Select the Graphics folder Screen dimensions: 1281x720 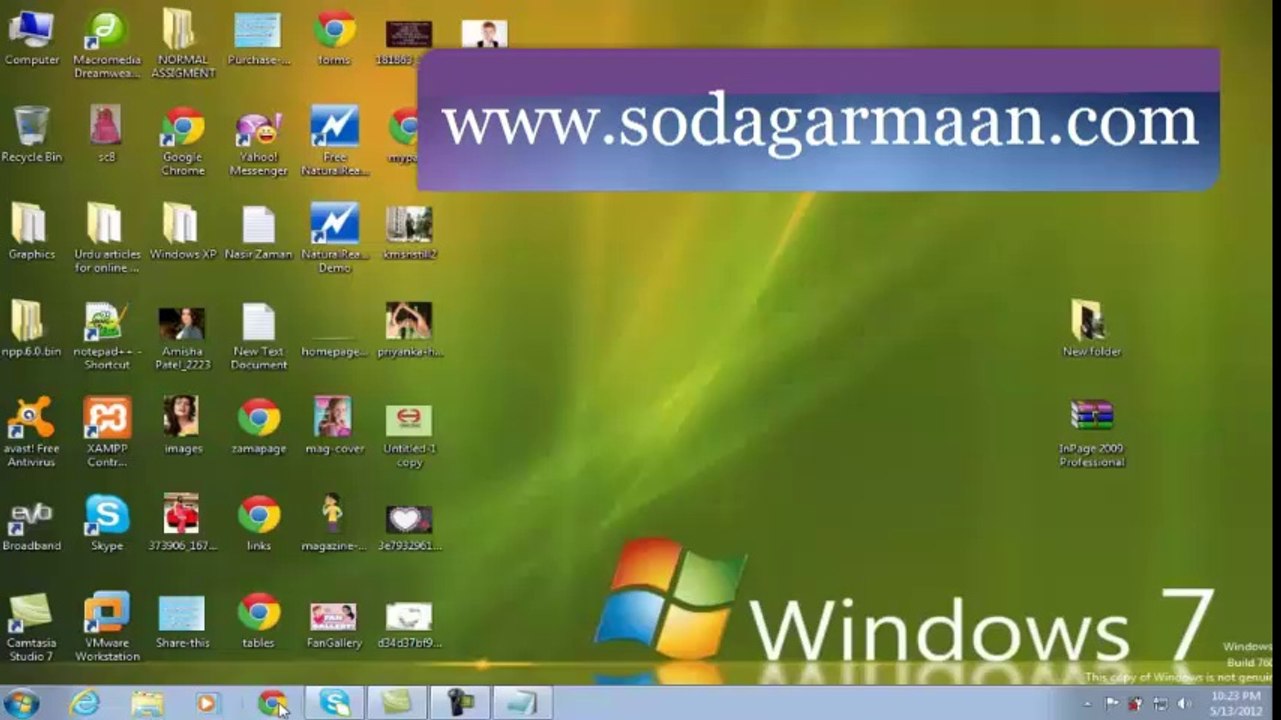(x=32, y=232)
